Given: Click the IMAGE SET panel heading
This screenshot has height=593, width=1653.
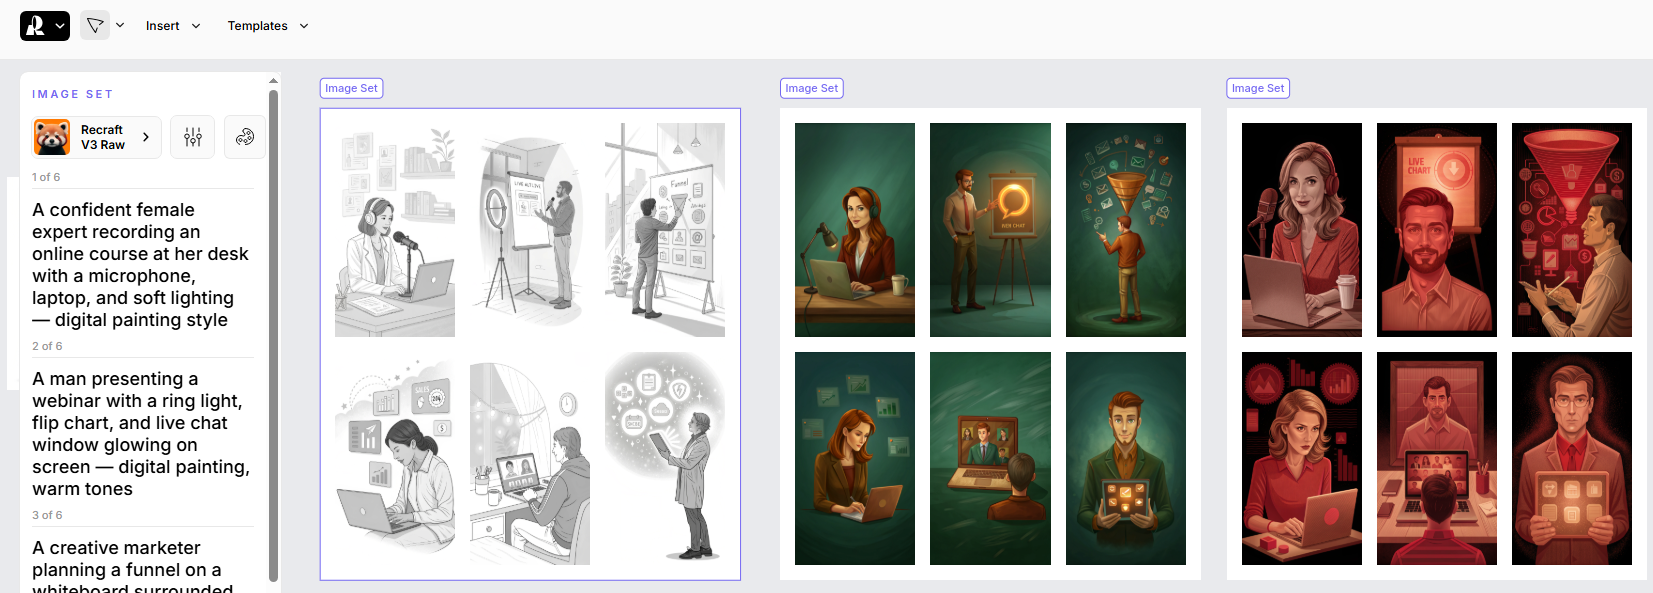Looking at the screenshot, I should pos(72,94).
